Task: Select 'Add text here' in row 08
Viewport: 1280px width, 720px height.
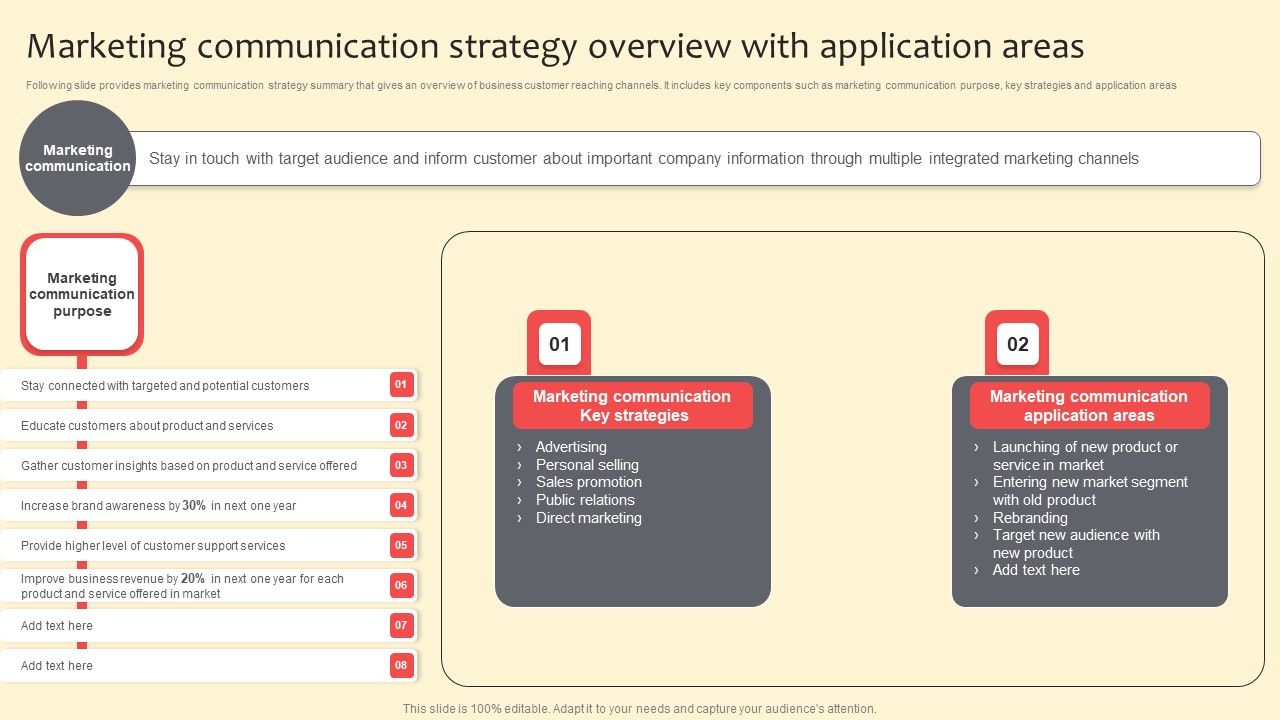Action: pos(57,666)
